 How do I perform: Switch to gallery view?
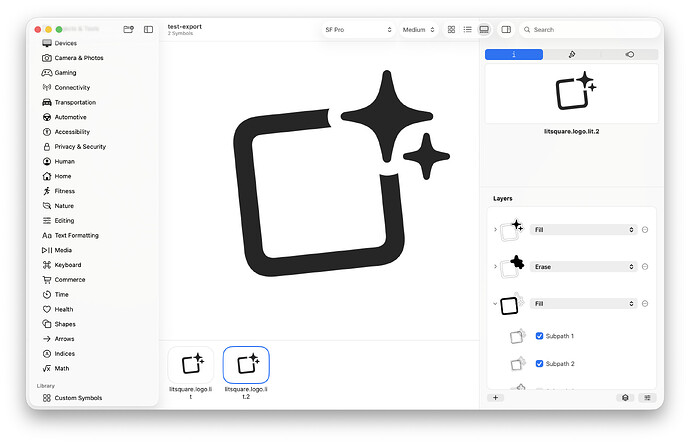point(484,29)
